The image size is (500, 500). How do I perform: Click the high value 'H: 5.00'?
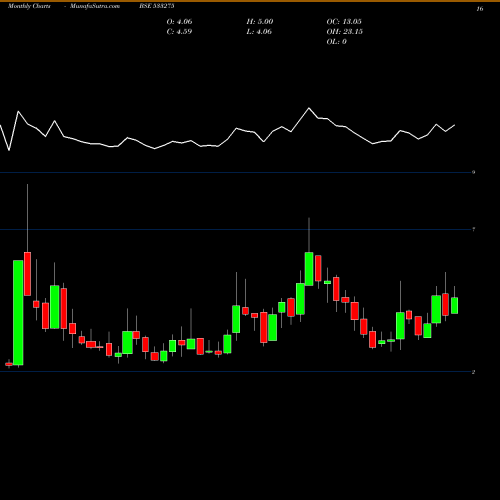(x=260, y=22)
